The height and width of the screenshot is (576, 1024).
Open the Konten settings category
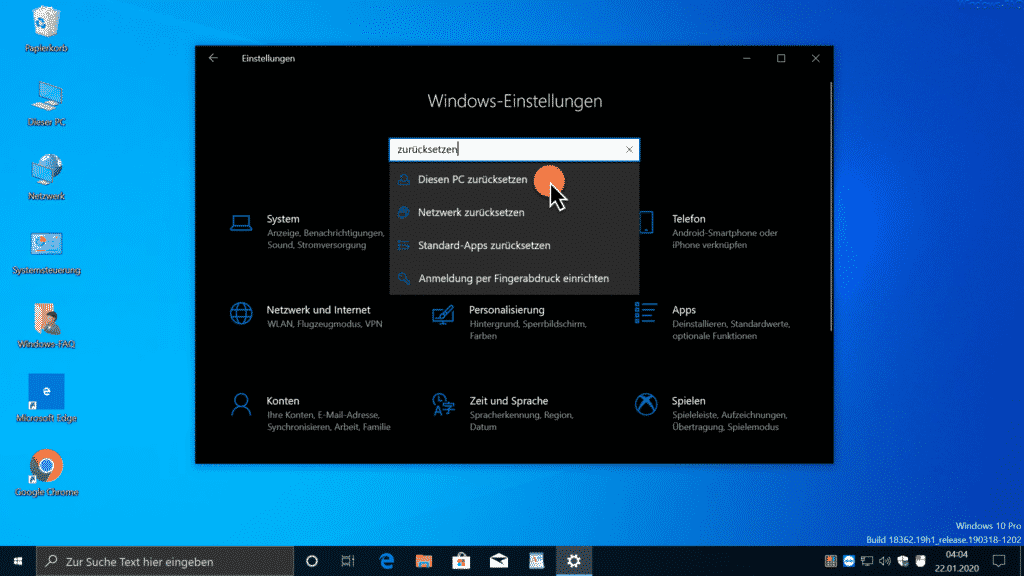click(x=310, y=413)
